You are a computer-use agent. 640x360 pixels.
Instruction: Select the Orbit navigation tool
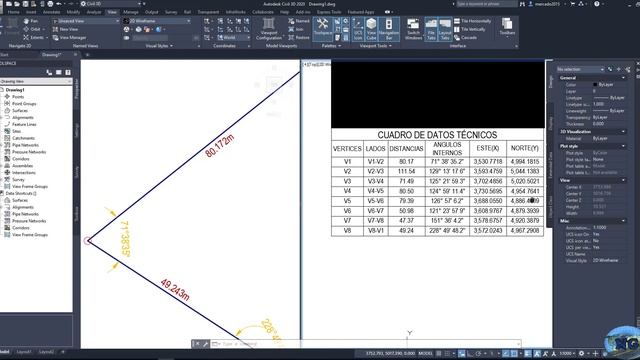33,29
